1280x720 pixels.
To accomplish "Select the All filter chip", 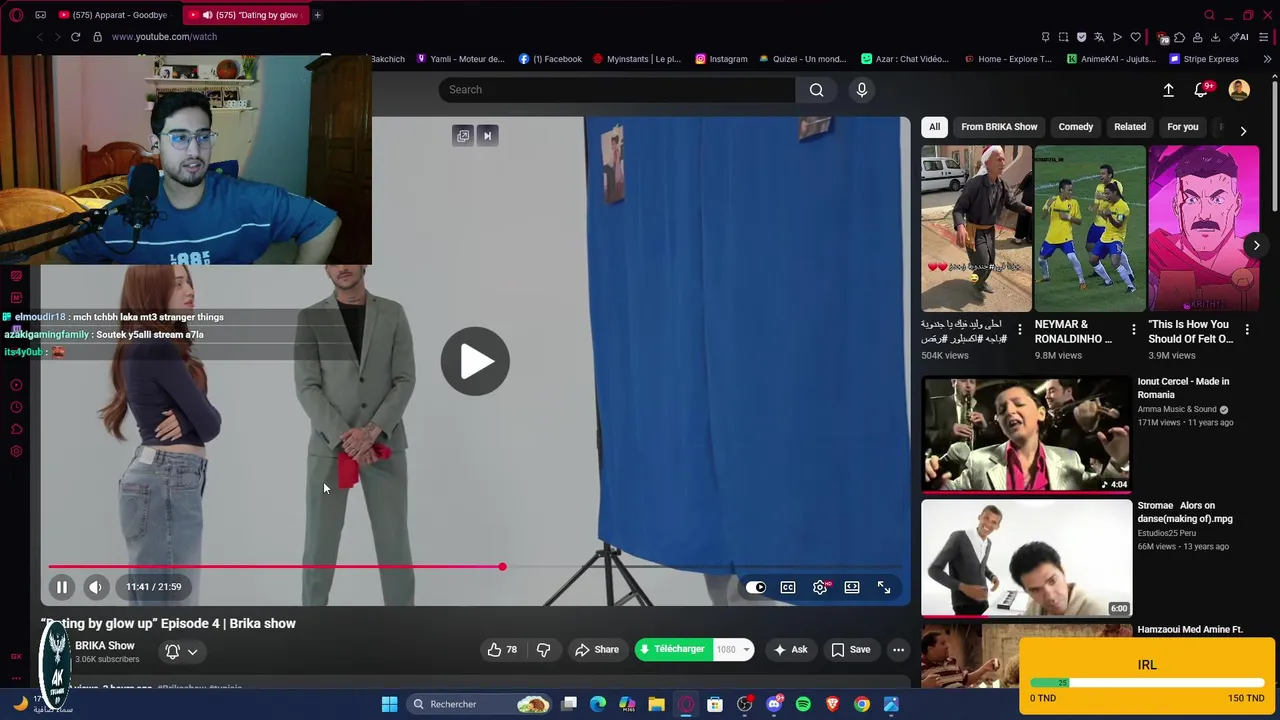I will point(934,127).
